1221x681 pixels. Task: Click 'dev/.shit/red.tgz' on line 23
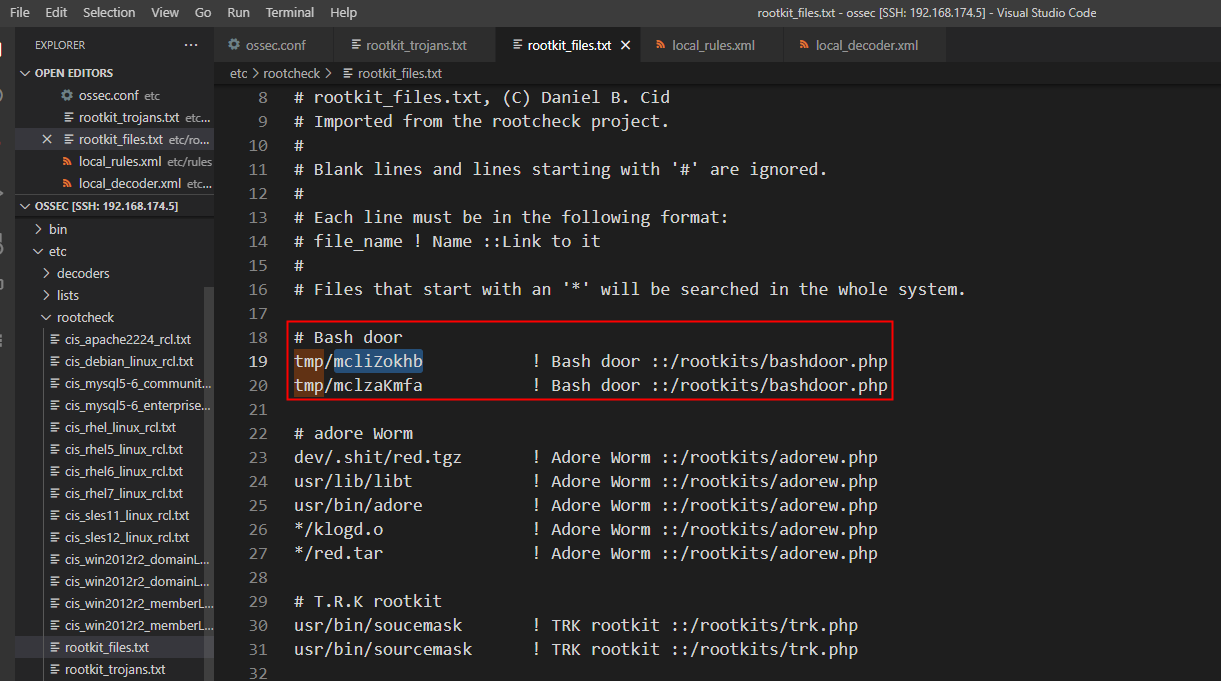(x=378, y=458)
